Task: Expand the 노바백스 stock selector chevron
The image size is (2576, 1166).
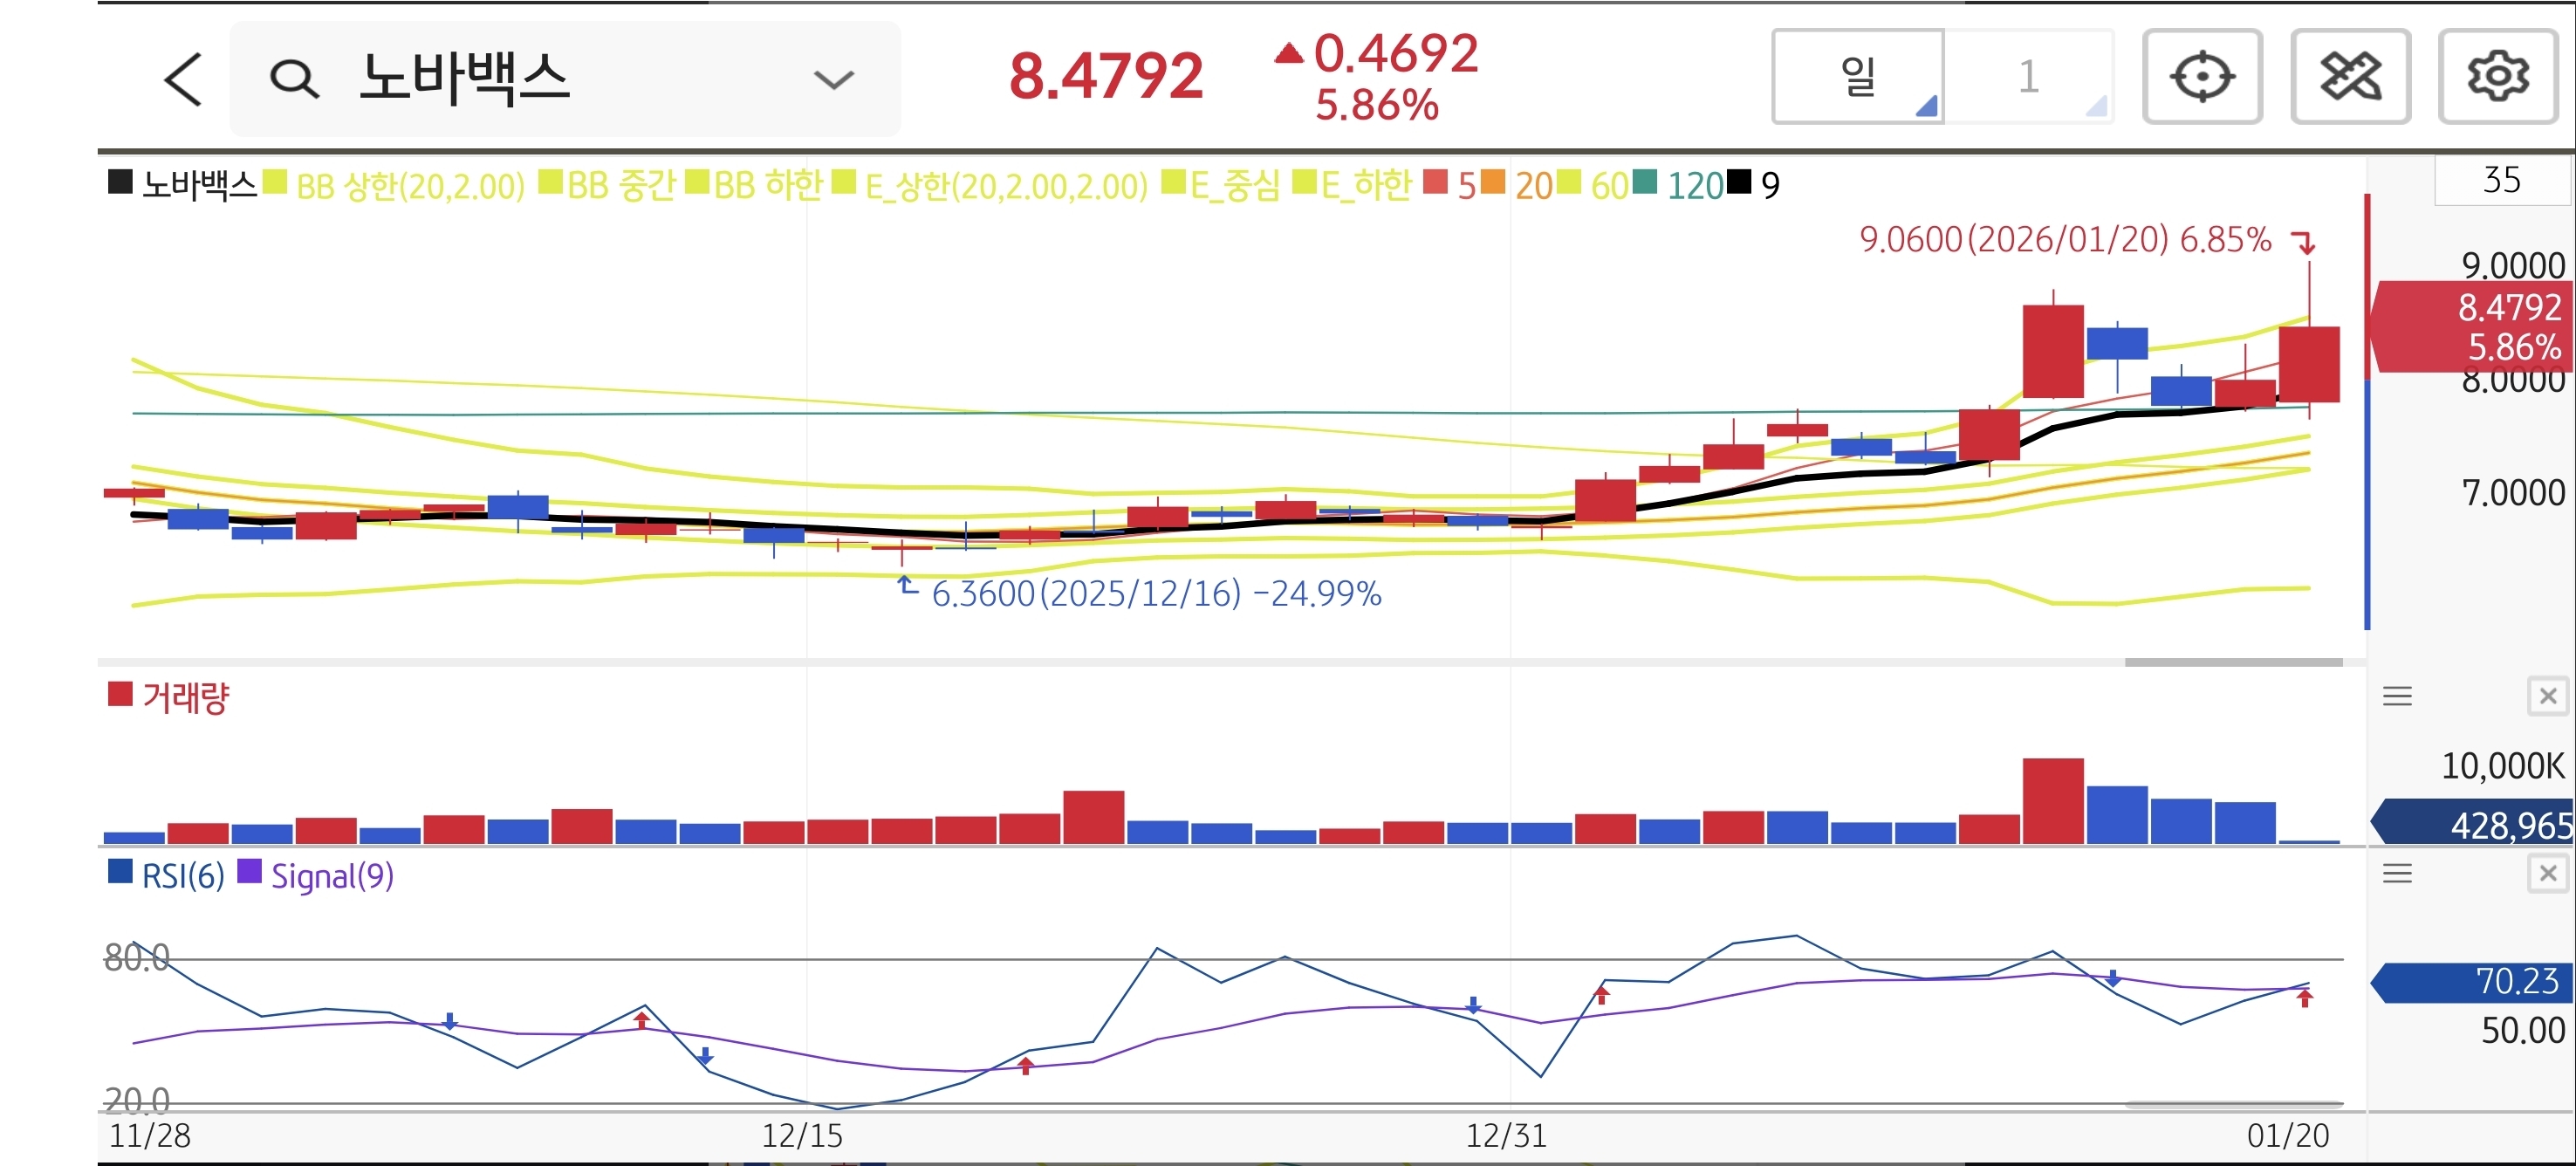Action: click(833, 79)
